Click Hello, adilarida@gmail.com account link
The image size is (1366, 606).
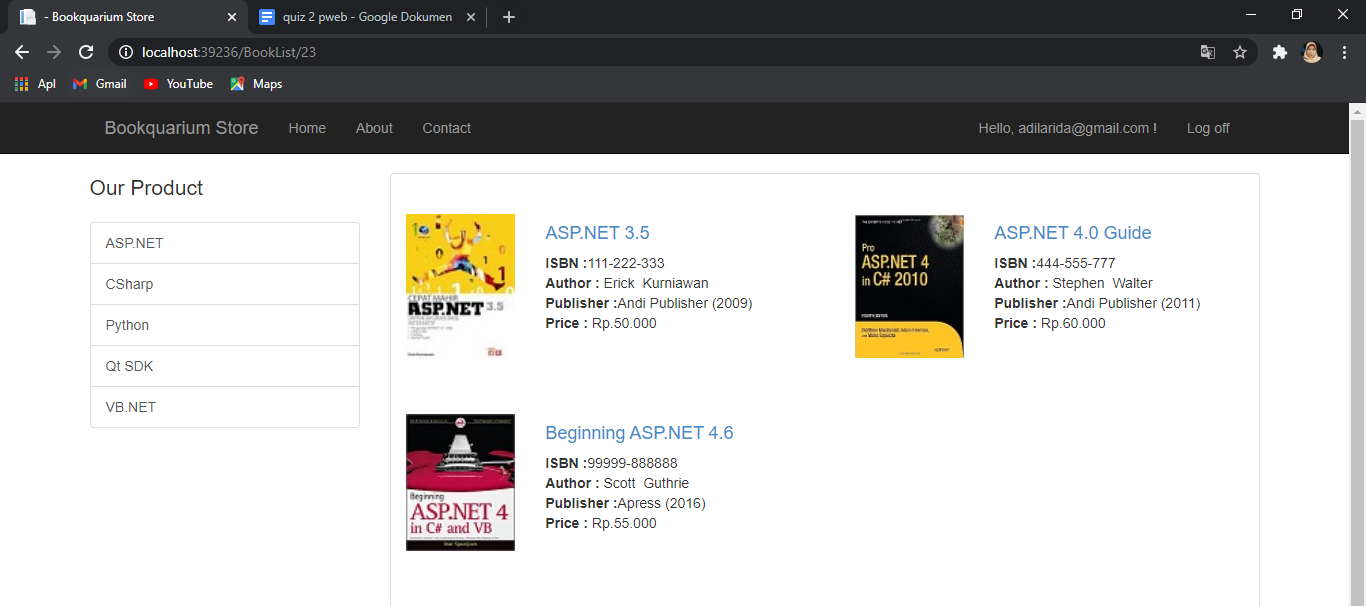point(1067,128)
